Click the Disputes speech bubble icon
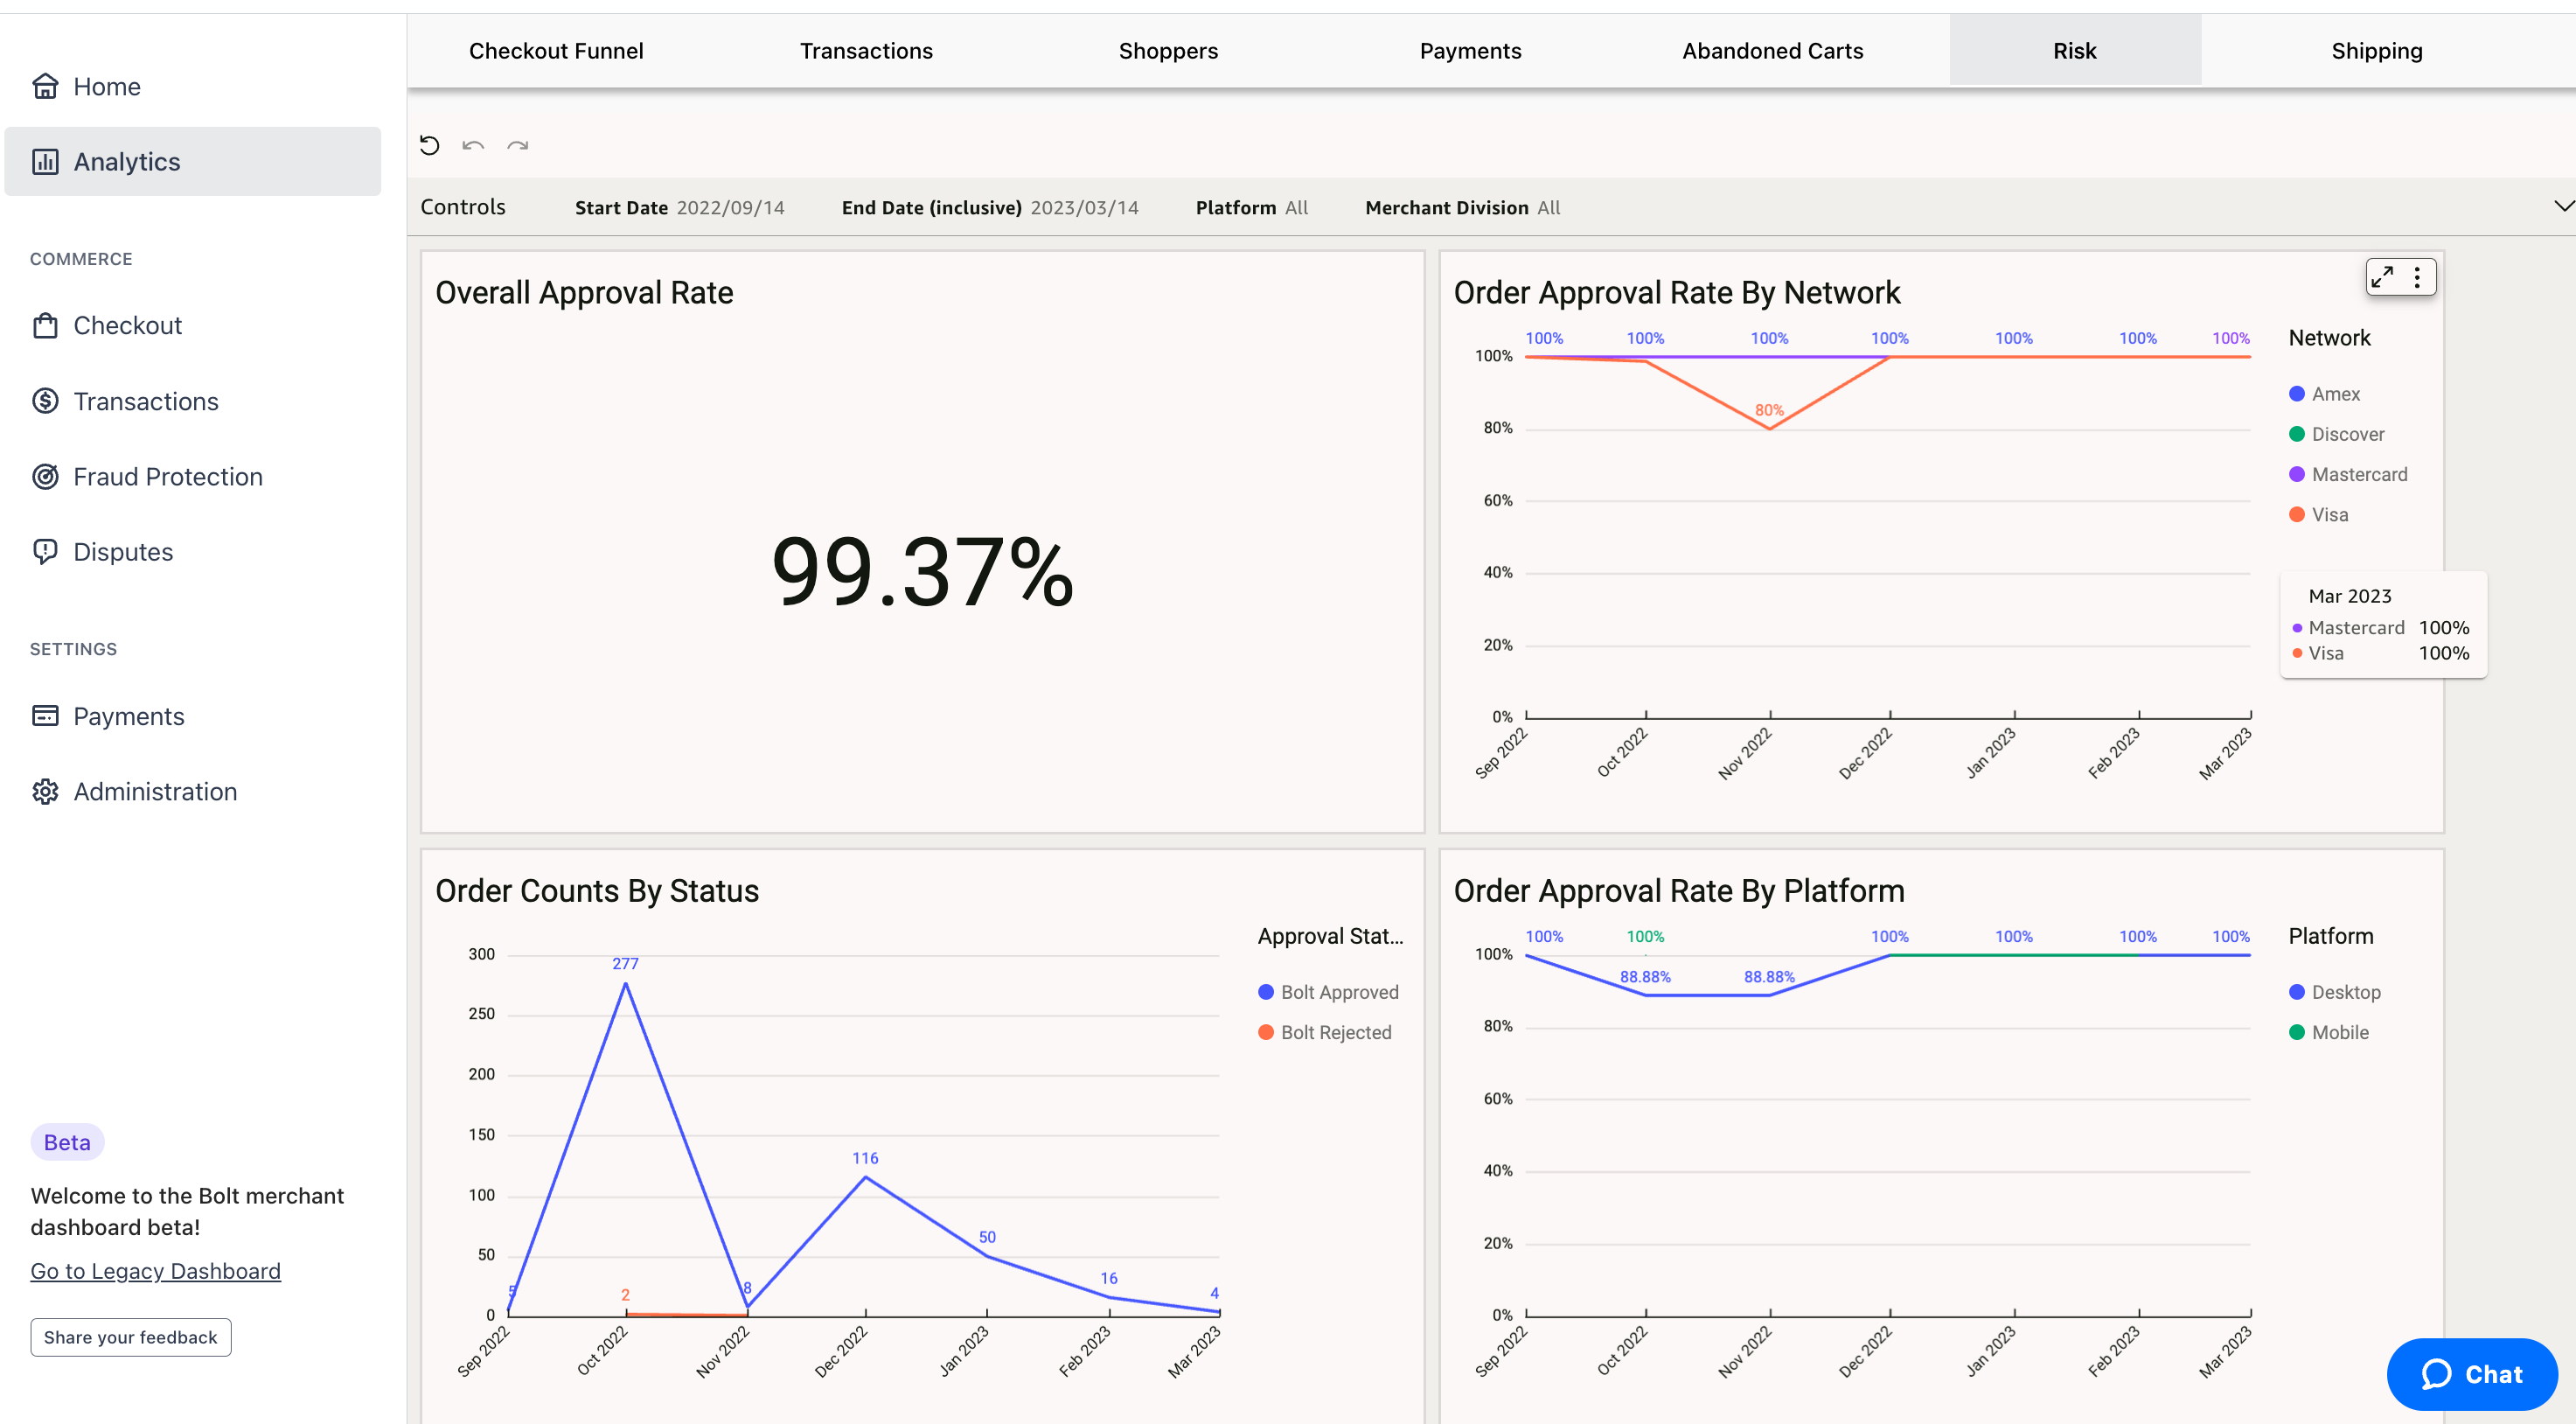The height and width of the screenshot is (1424, 2576). 45,552
